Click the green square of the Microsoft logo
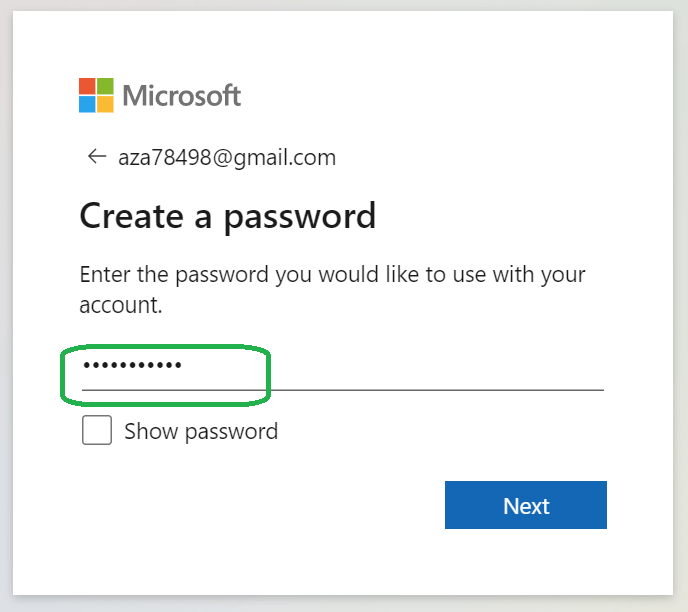The image size is (688, 612). tap(105, 86)
